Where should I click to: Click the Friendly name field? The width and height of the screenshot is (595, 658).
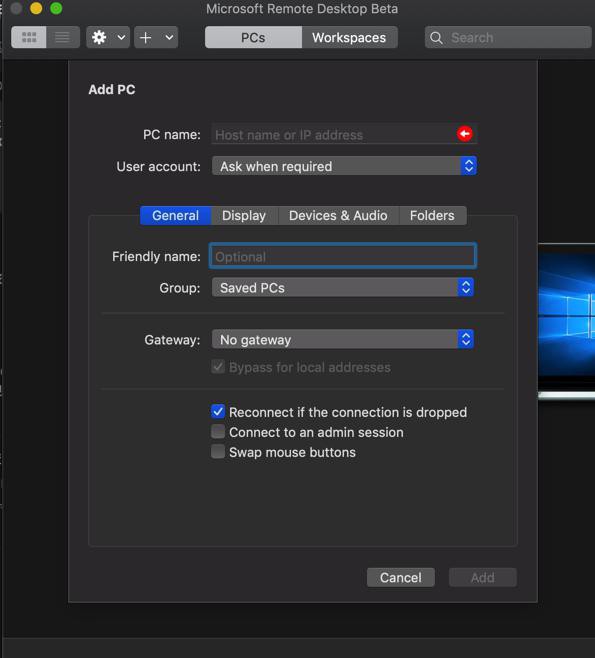[x=343, y=256]
